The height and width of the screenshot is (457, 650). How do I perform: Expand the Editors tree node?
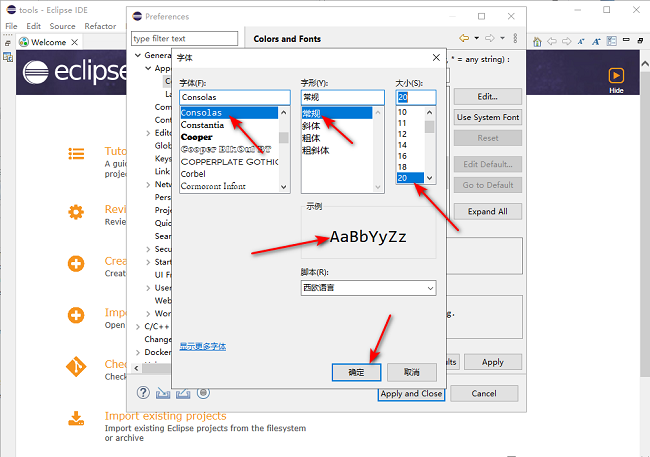click(x=148, y=133)
